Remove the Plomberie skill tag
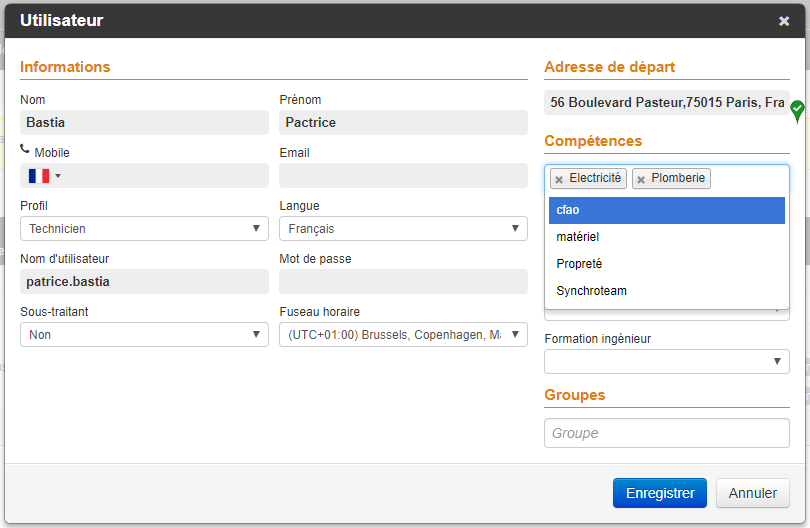810x528 pixels. [x=641, y=180]
